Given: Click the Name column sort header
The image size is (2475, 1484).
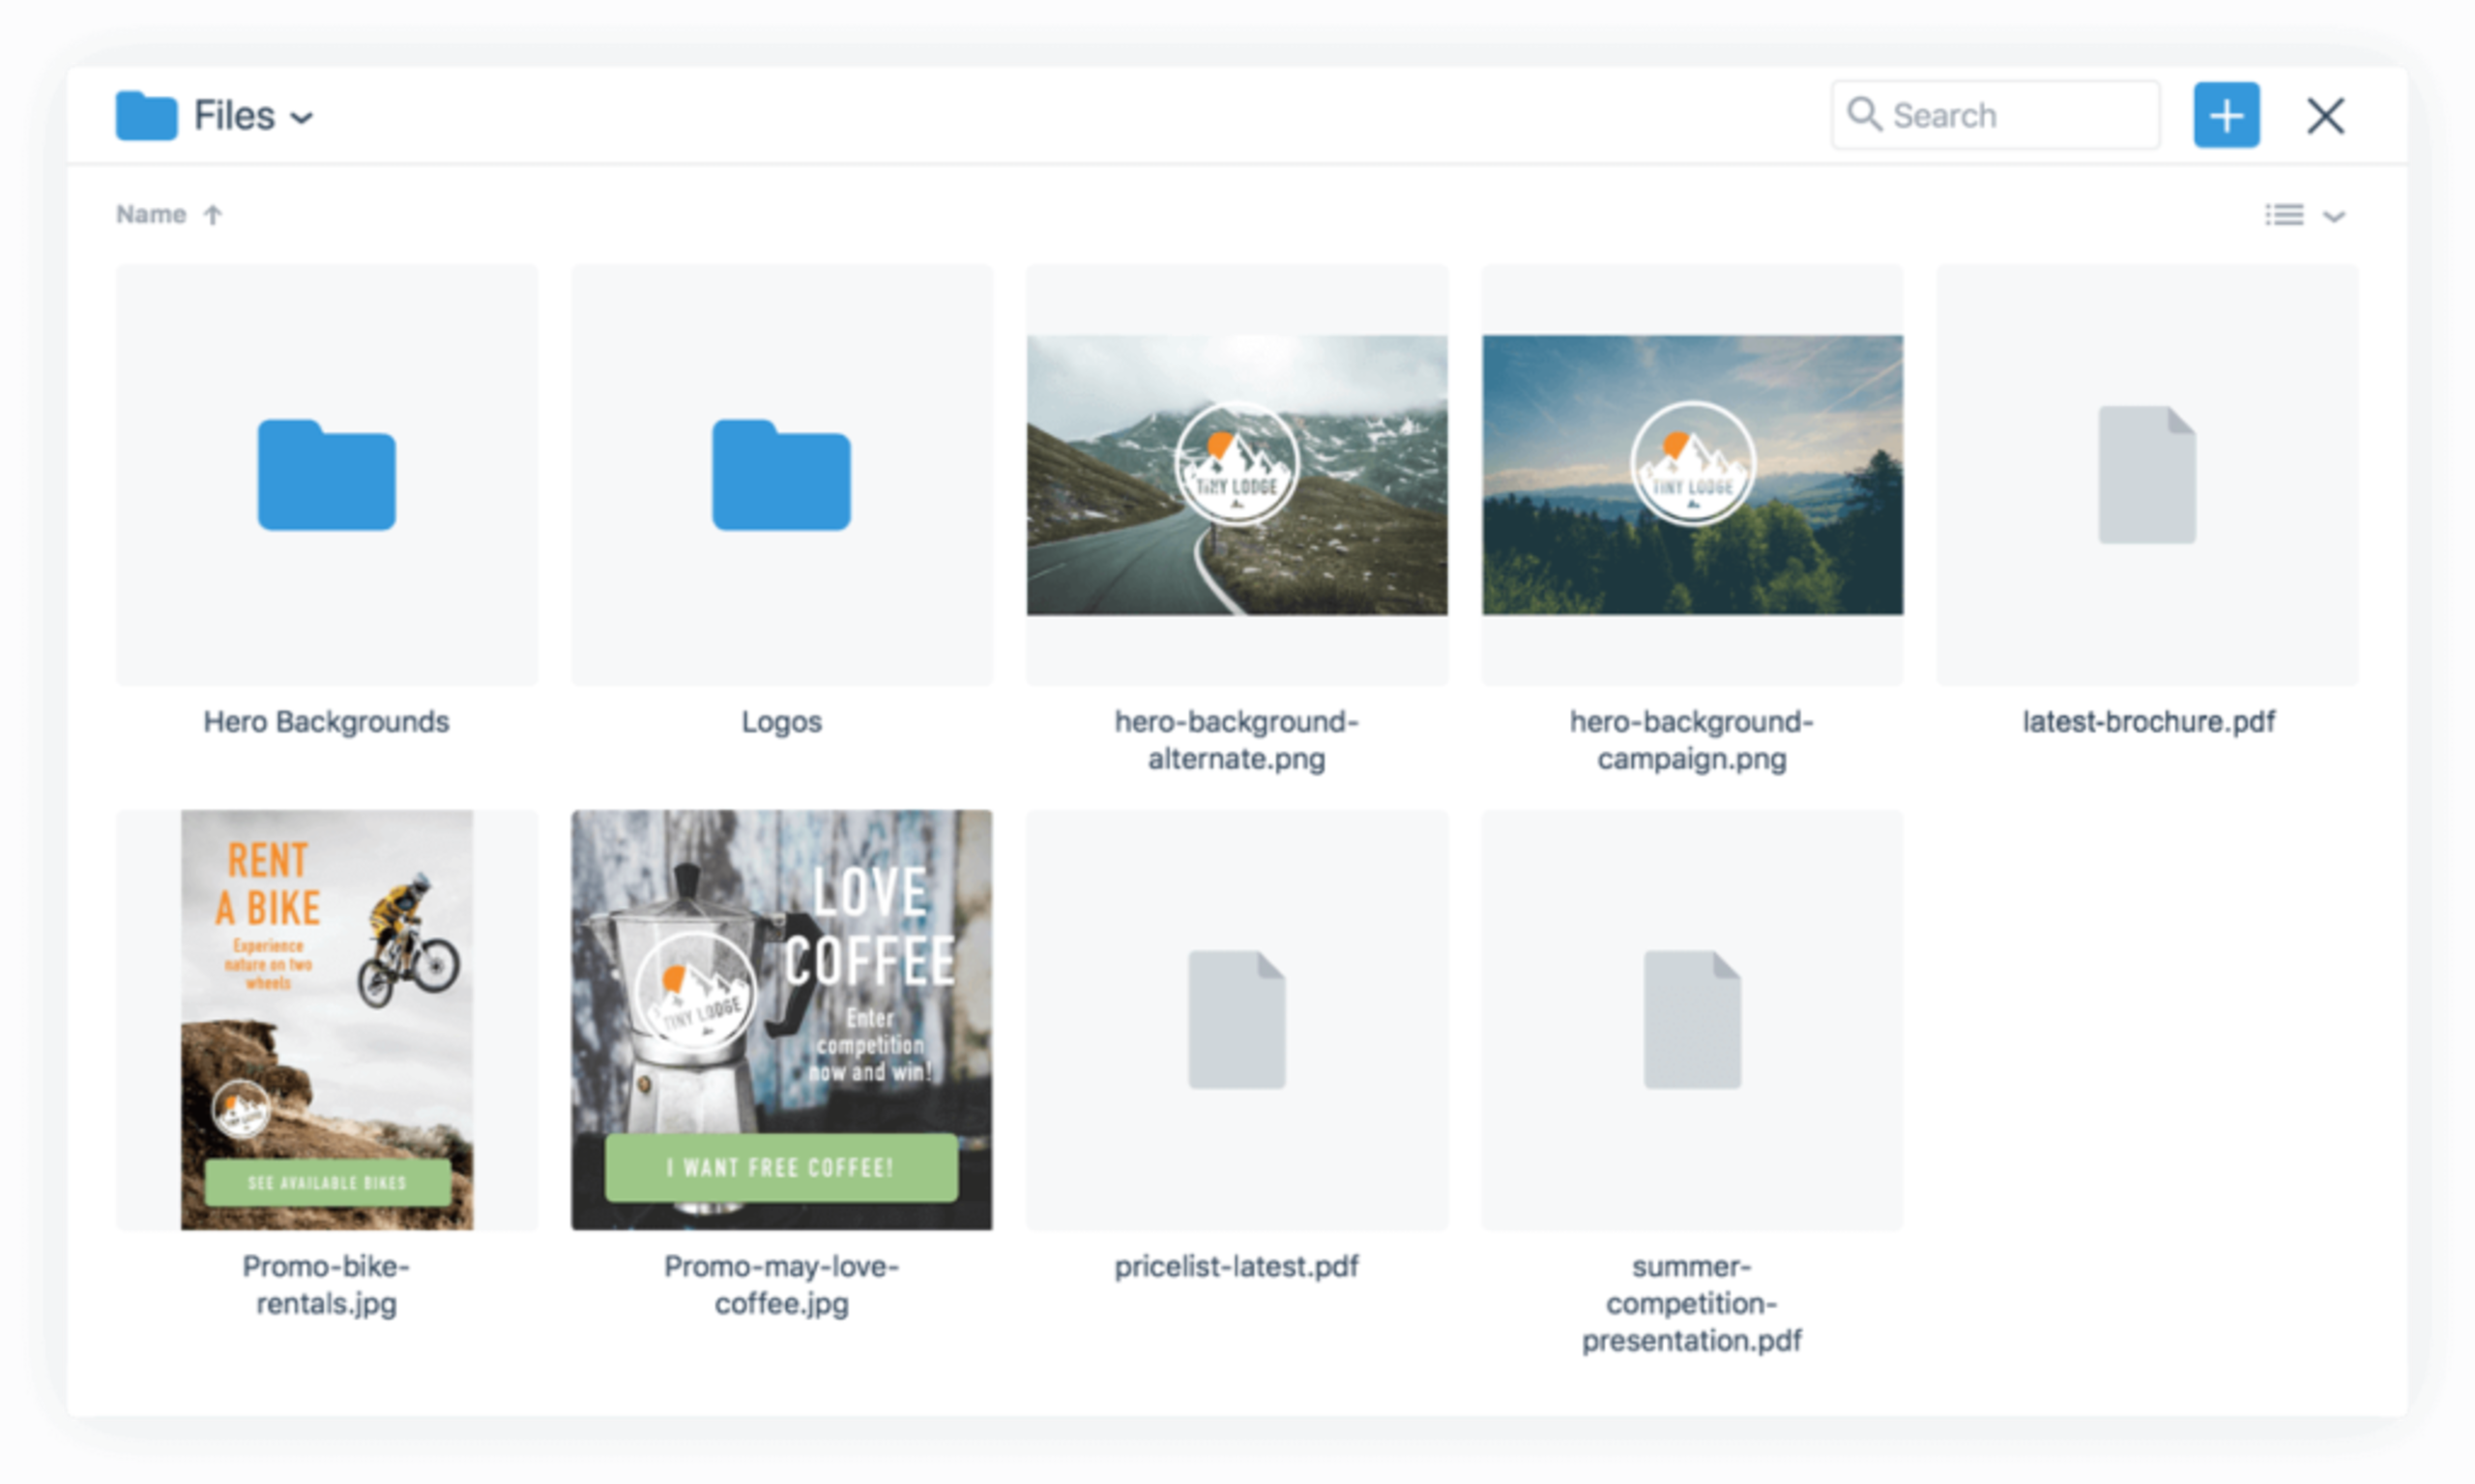Looking at the screenshot, I should [152, 213].
